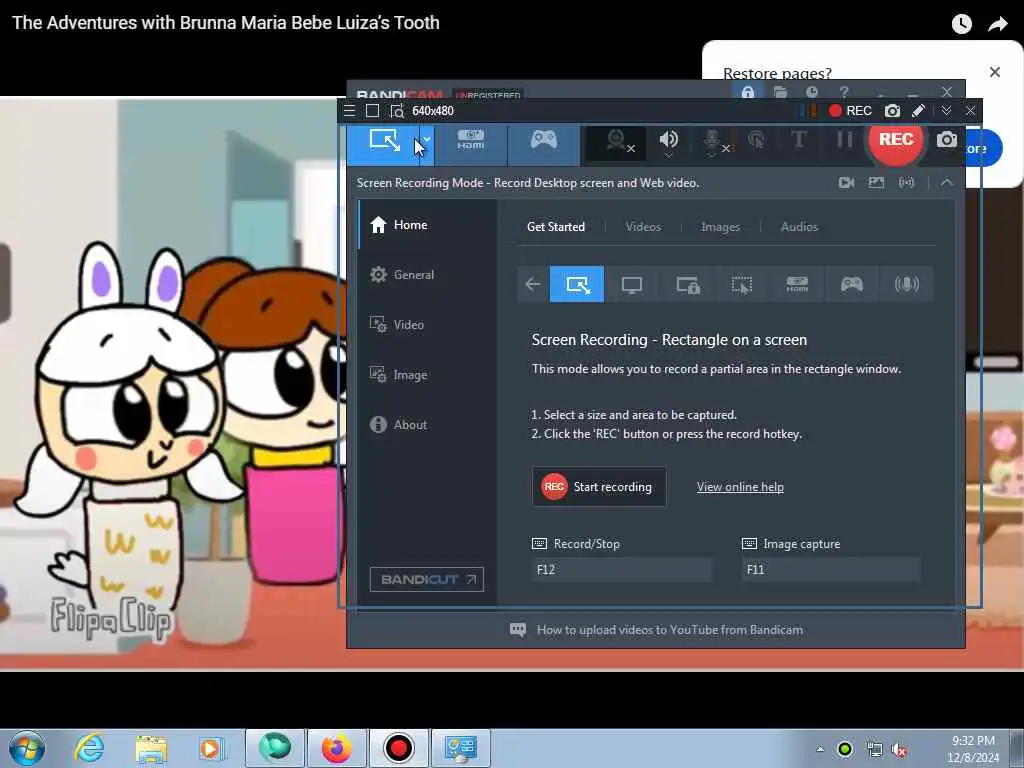Select HDMI device recording mode in toolbar
Screen dimensions: 1024x768
click(x=471, y=140)
